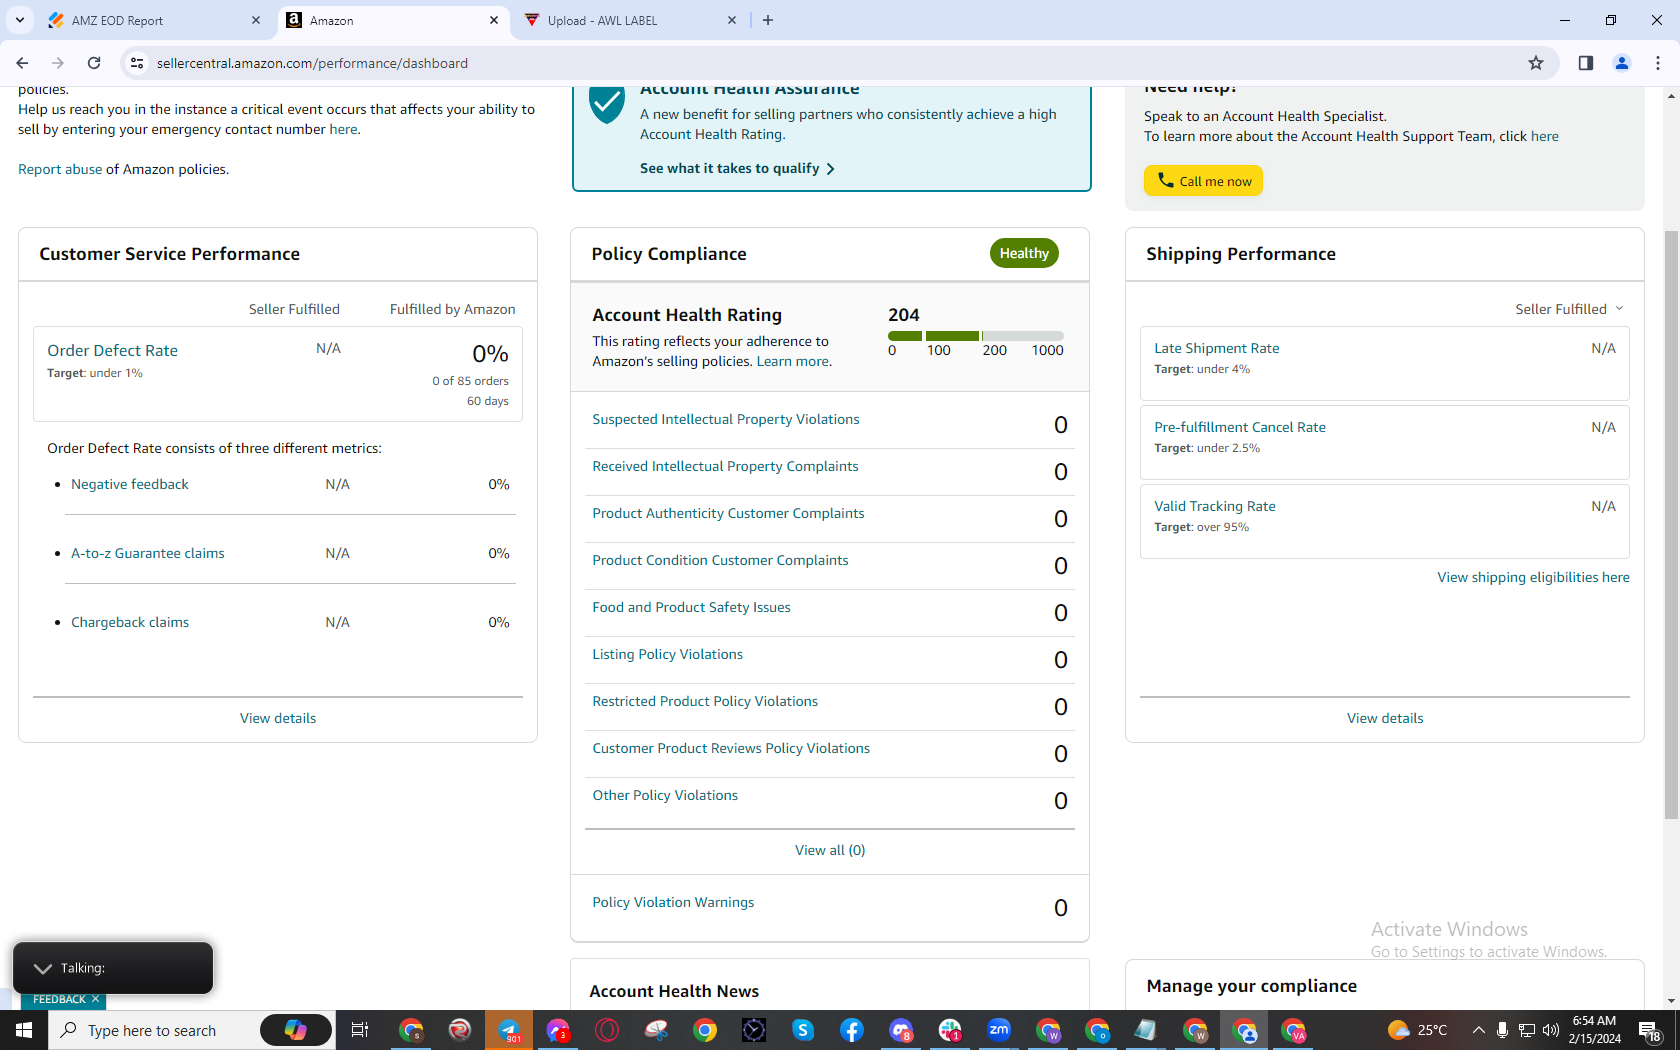Open Other Policy Violations
Image resolution: width=1680 pixels, height=1050 pixels.
coord(665,795)
